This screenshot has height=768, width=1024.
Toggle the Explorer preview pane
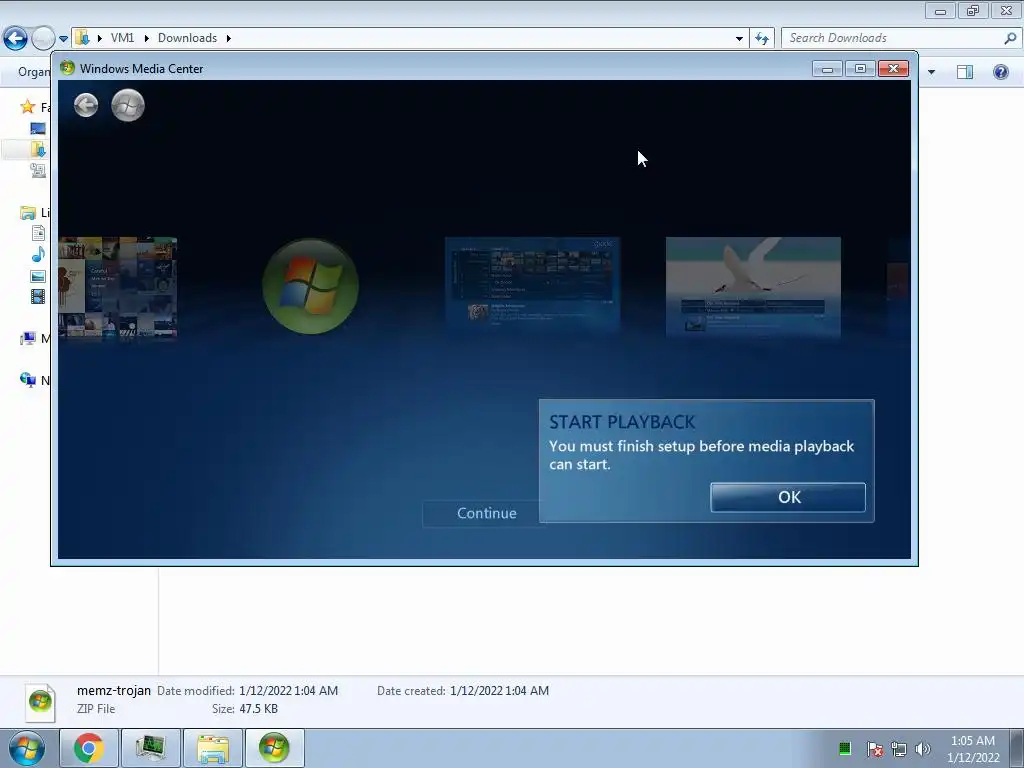tap(965, 72)
